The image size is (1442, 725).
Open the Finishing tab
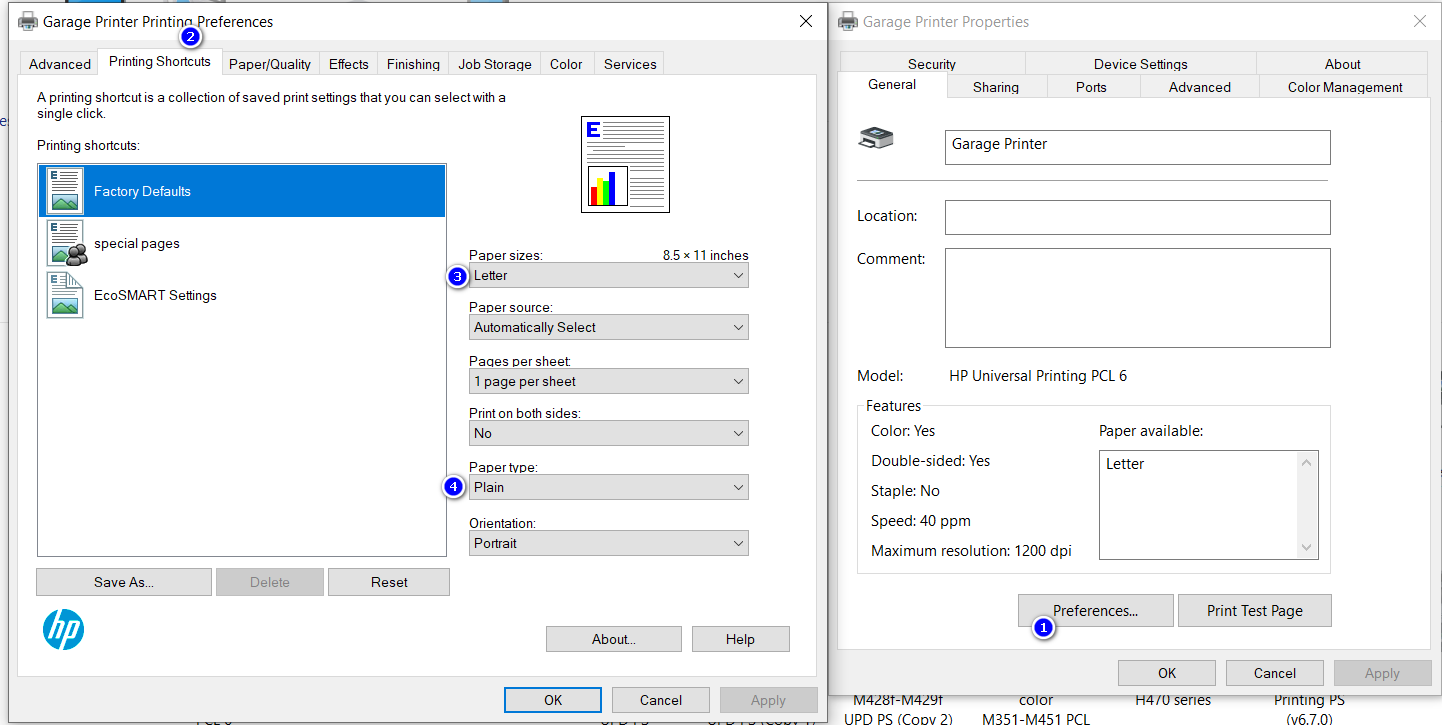413,64
